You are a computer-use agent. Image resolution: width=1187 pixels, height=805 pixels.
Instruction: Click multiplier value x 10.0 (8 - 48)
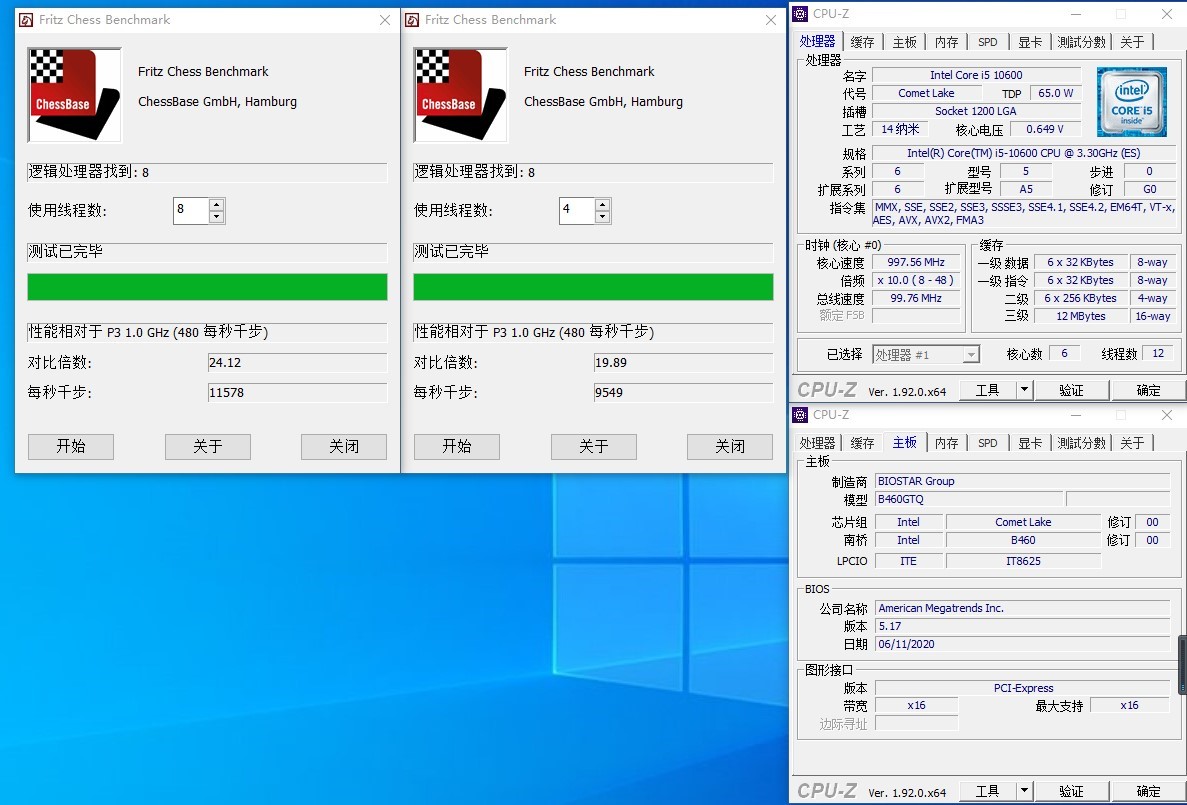[x=916, y=280]
